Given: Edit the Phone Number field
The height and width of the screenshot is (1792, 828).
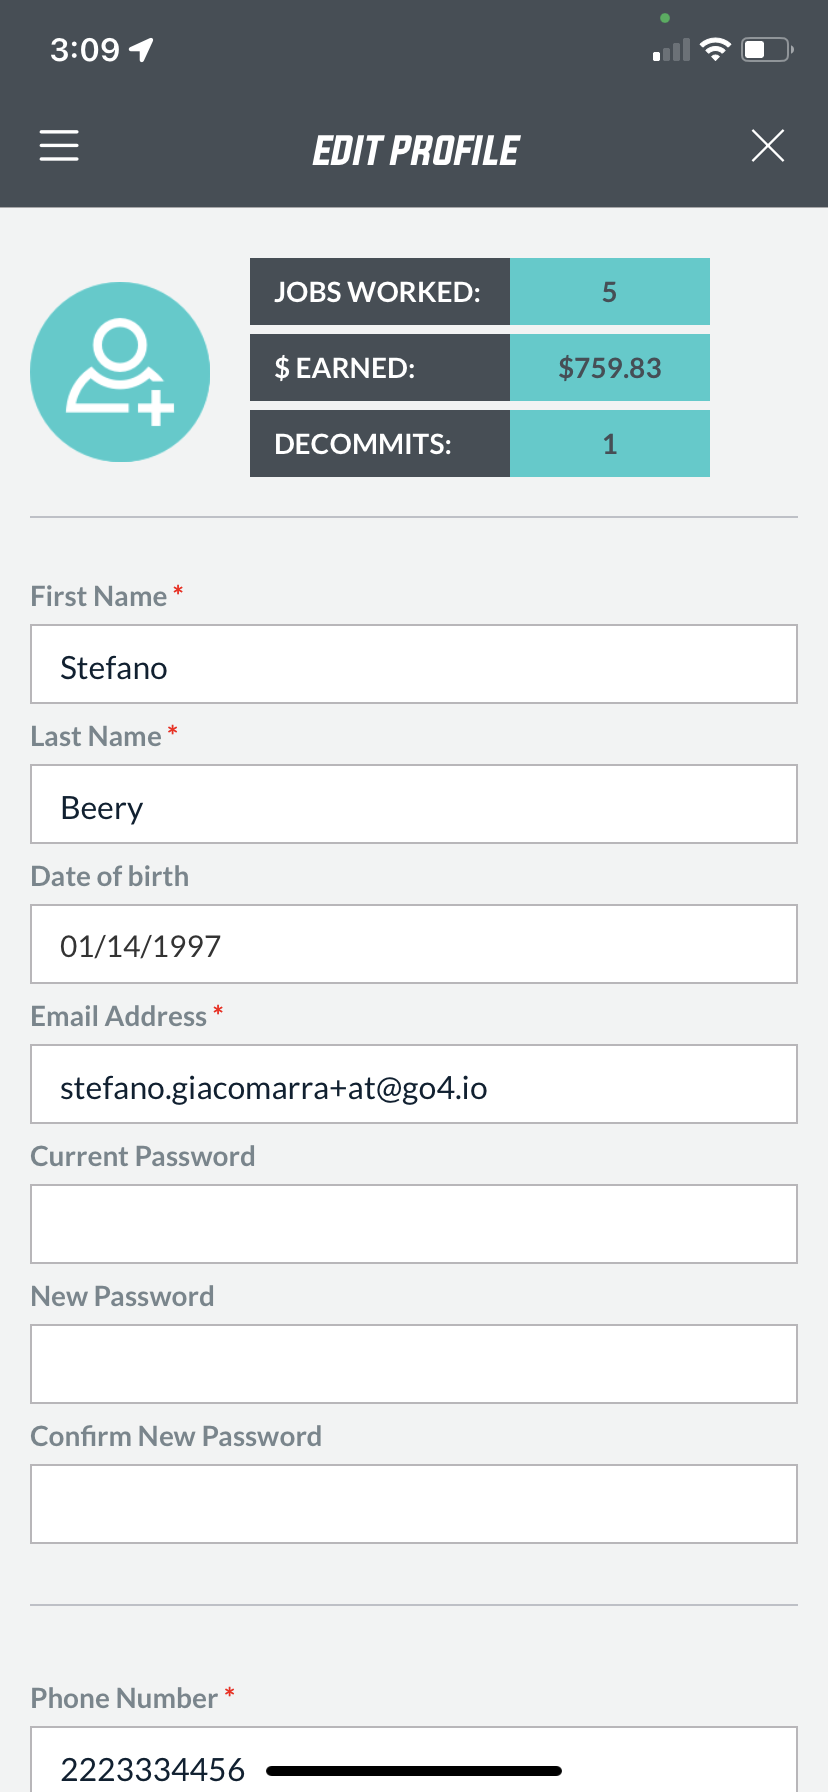Looking at the screenshot, I should (414, 1760).
